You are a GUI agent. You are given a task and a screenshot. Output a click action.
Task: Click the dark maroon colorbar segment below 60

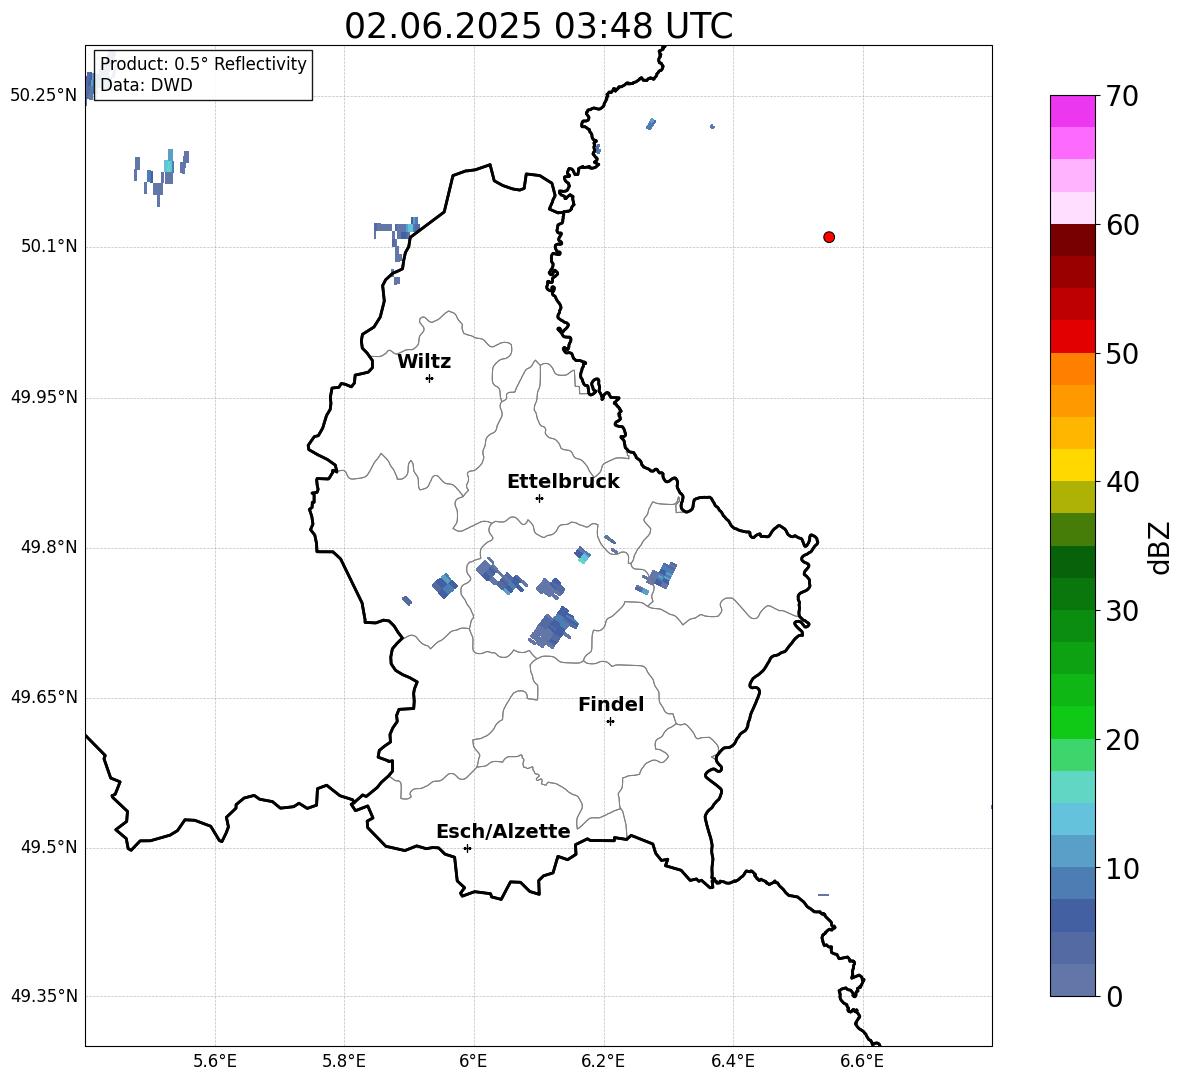tap(1073, 240)
